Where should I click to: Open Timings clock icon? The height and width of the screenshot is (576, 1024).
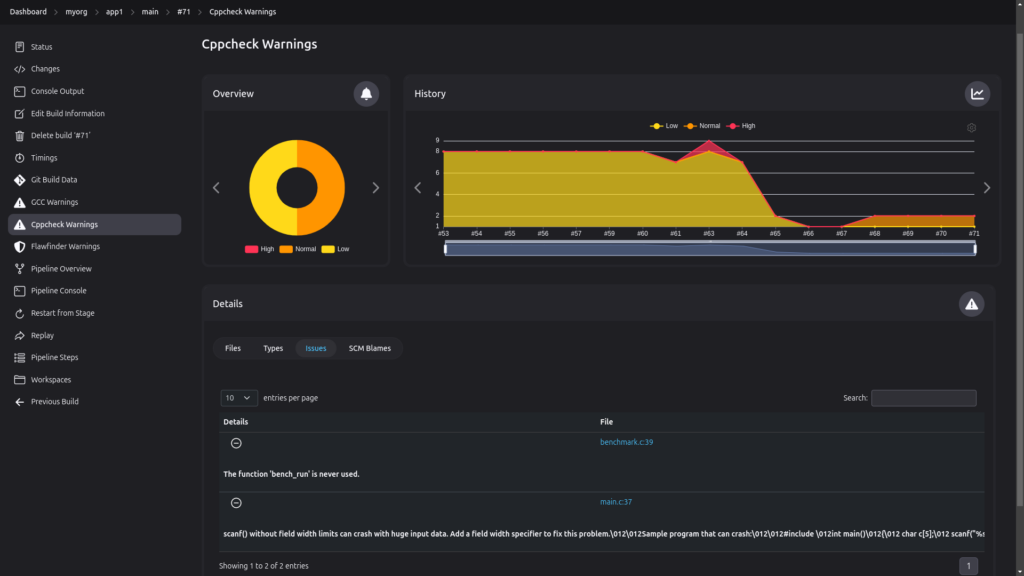(20, 158)
